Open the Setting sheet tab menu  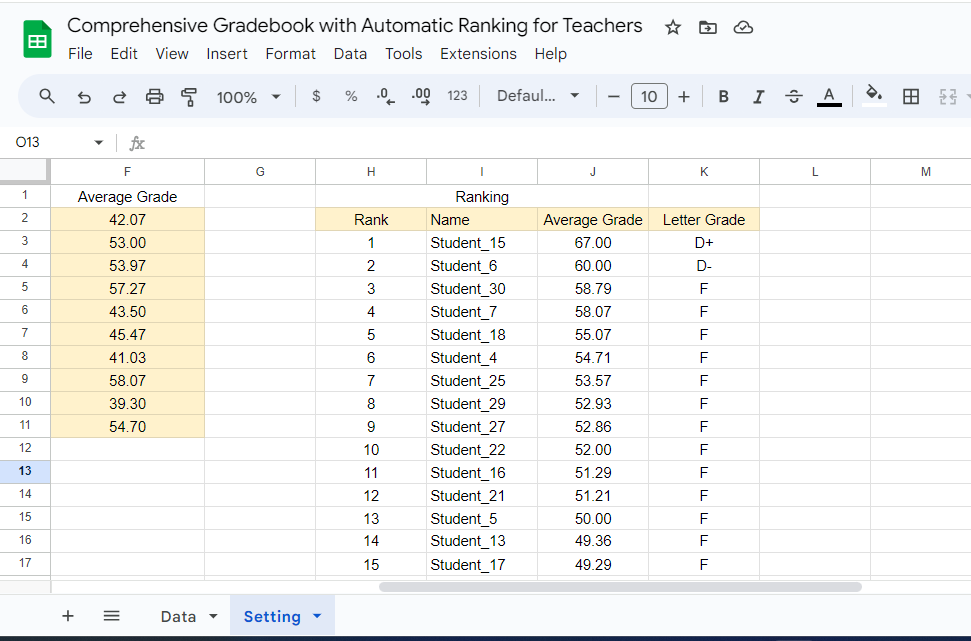317,616
